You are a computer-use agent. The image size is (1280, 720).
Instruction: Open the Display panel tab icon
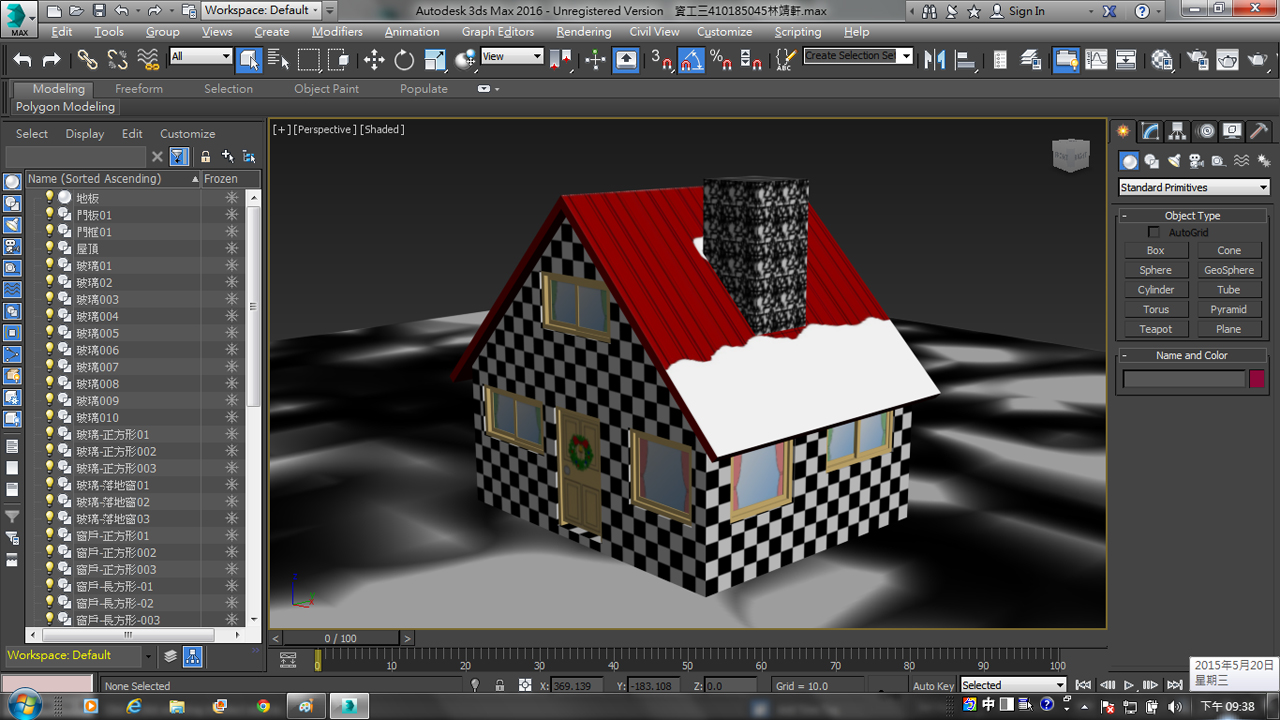pos(1232,131)
